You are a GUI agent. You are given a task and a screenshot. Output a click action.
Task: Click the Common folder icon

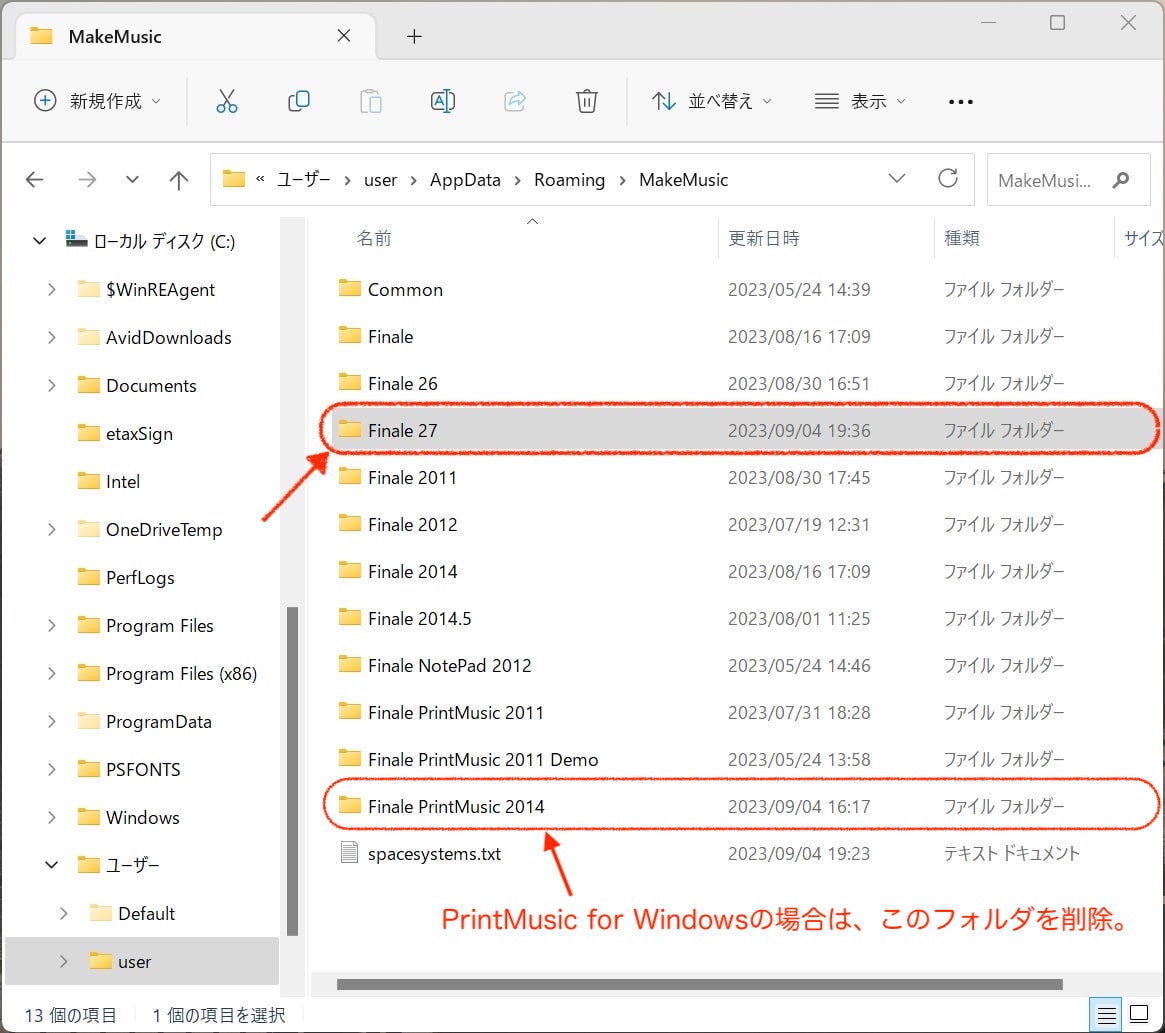tap(349, 288)
